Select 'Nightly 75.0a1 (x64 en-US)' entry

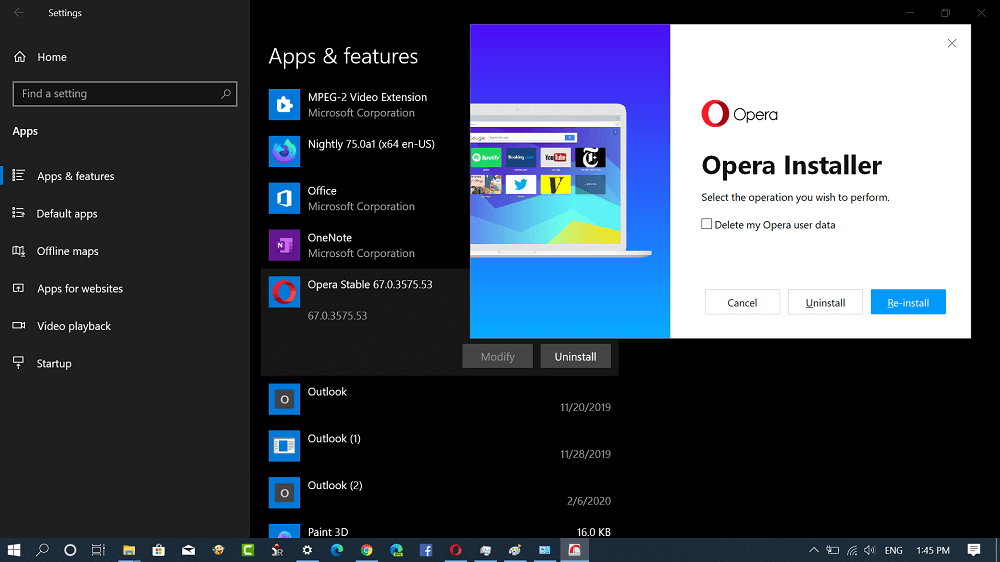click(371, 144)
